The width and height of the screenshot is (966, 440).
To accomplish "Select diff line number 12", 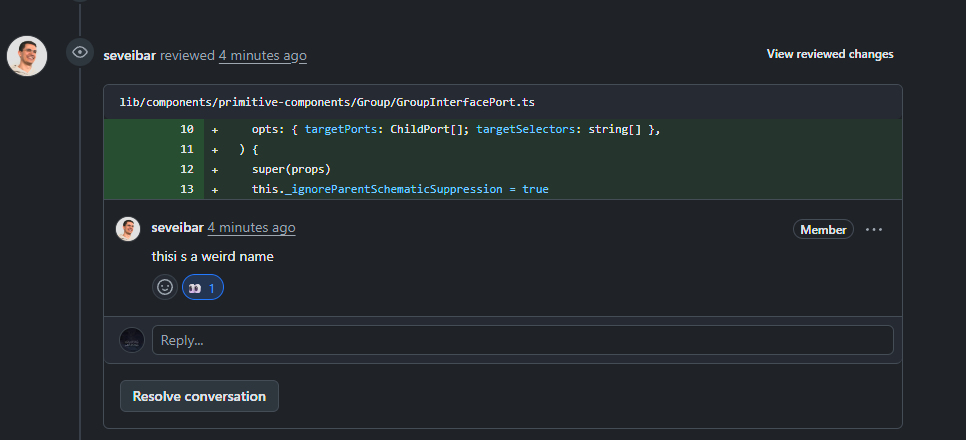I will coord(187,169).
